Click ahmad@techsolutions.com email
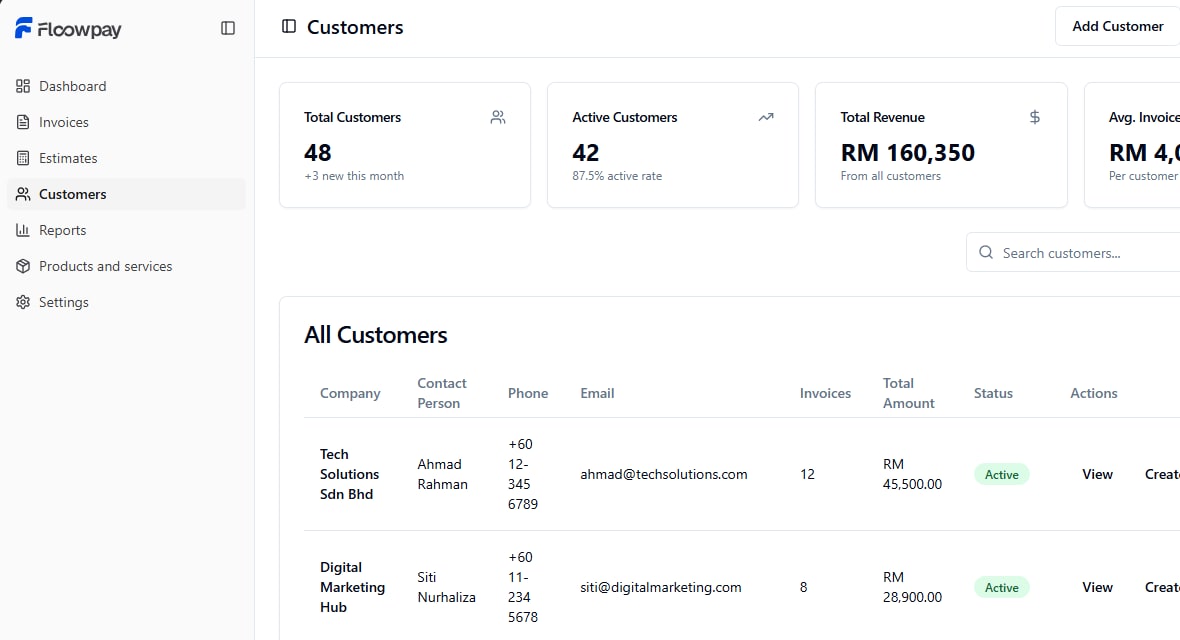The height and width of the screenshot is (640, 1180). (664, 474)
